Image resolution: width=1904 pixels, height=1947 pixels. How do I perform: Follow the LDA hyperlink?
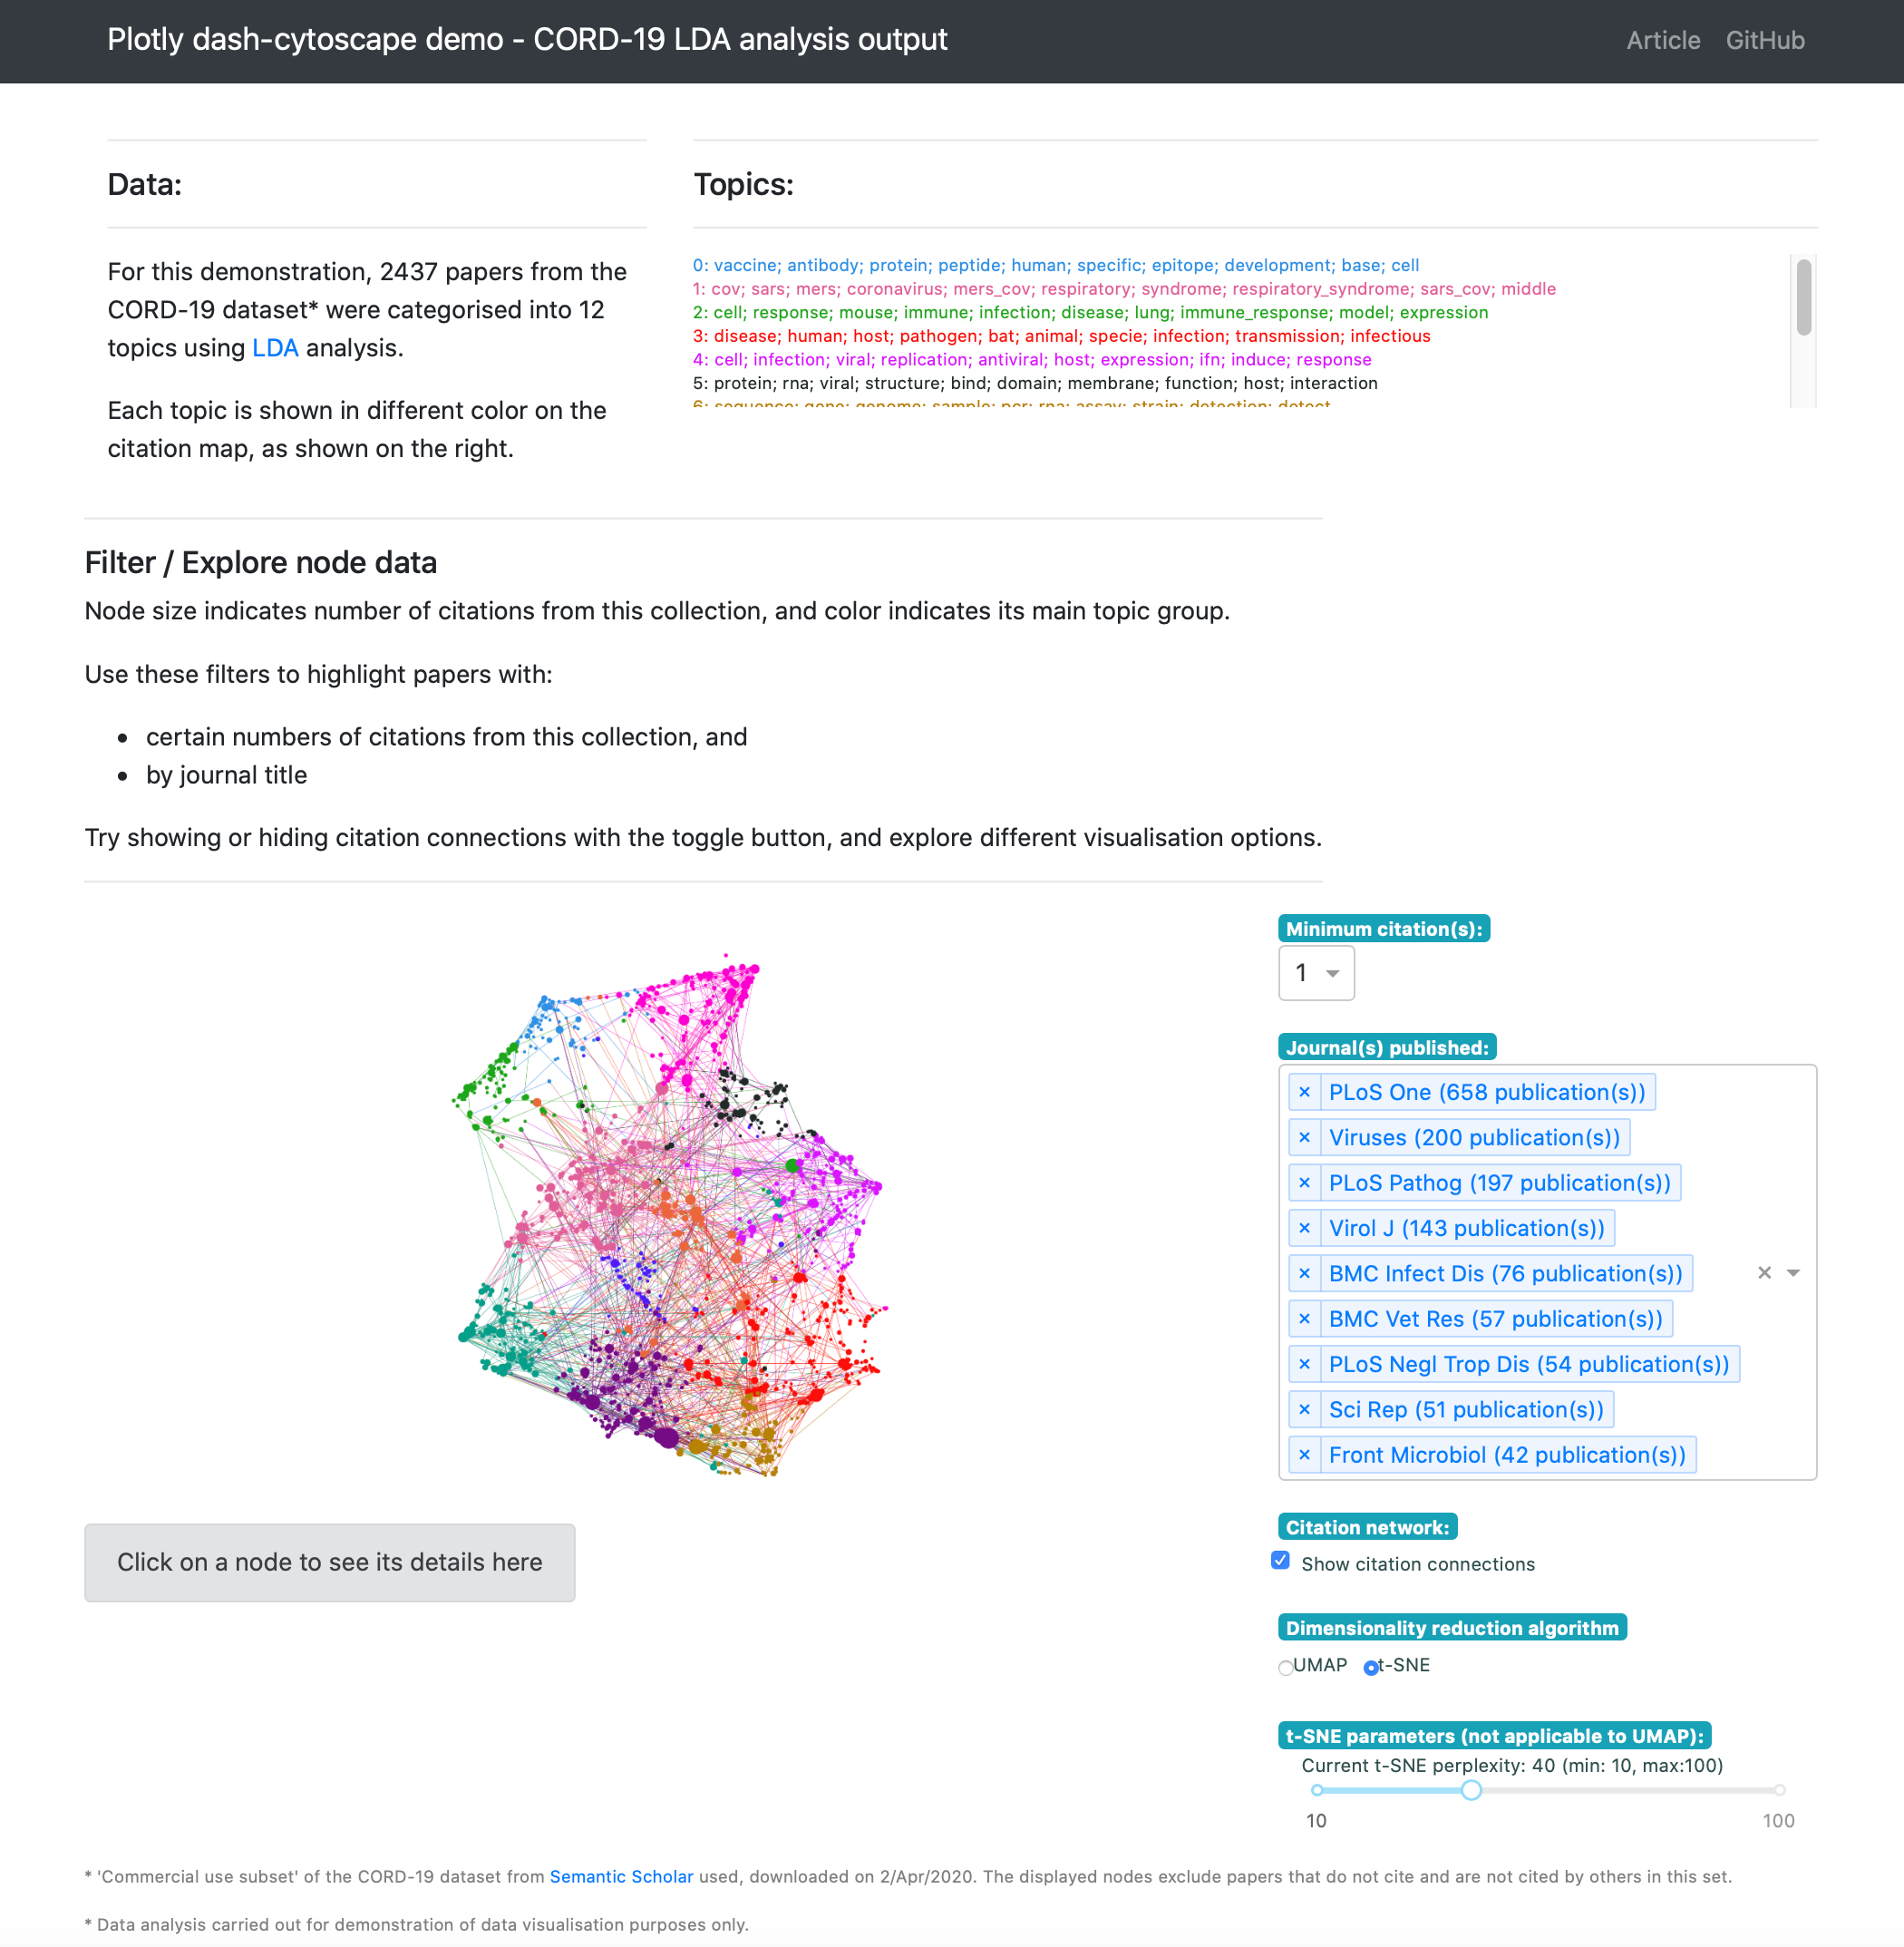pyautogui.click(x=275, y=348)
